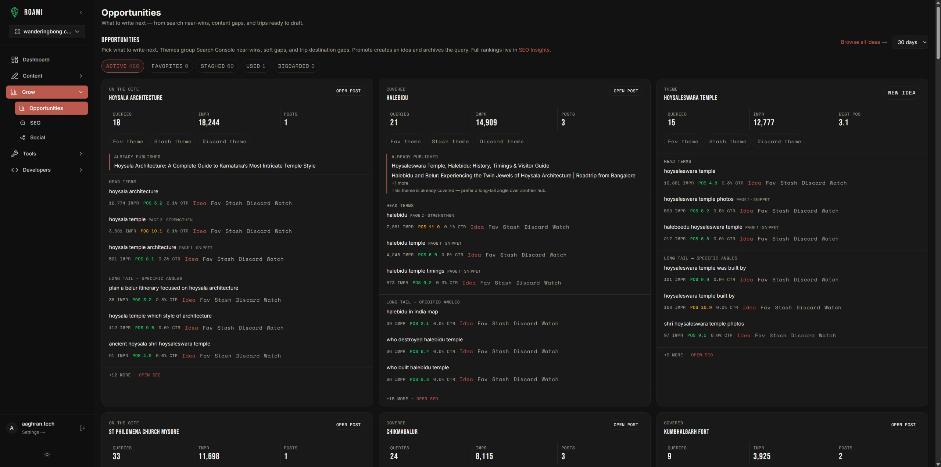
Task: Click 'Open SEO' at Hoysala Architecture card bottom
Action: click(x=149, y=375)
